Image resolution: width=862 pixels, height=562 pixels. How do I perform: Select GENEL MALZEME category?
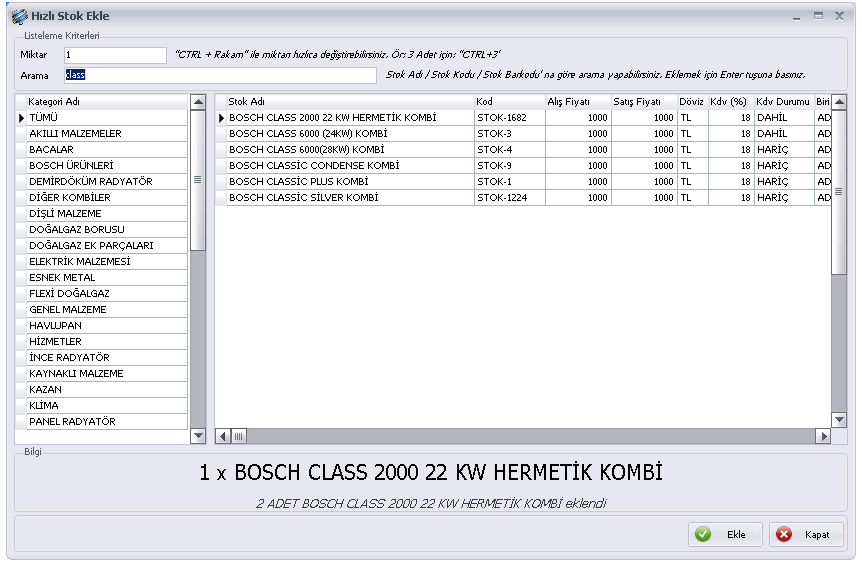coord(107,309)
